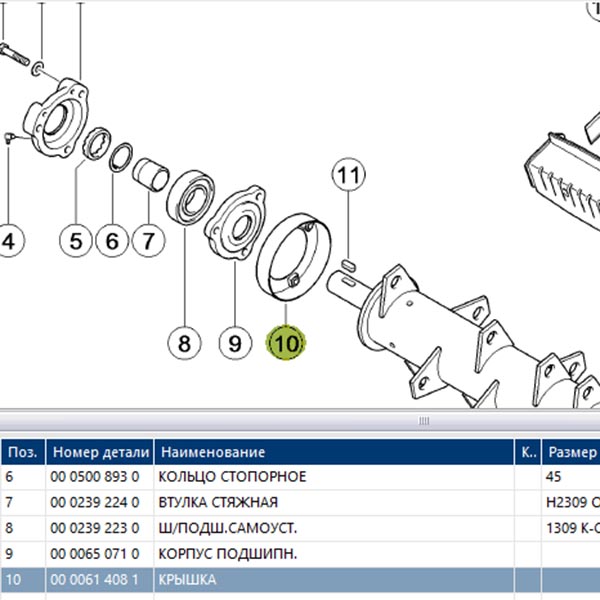Select the КОЛЬЦО СТОПОРНОЕ table row

[300, 477]
